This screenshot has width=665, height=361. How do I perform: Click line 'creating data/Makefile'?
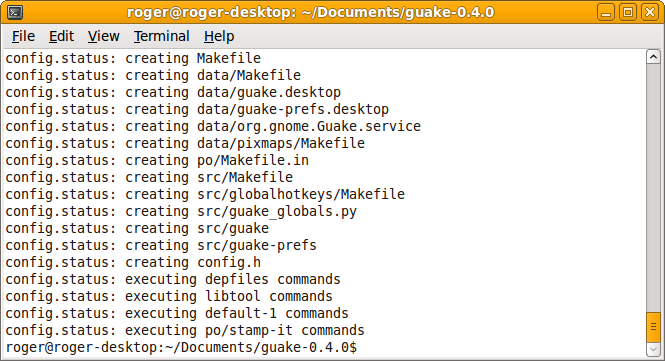tap(153, 75)
